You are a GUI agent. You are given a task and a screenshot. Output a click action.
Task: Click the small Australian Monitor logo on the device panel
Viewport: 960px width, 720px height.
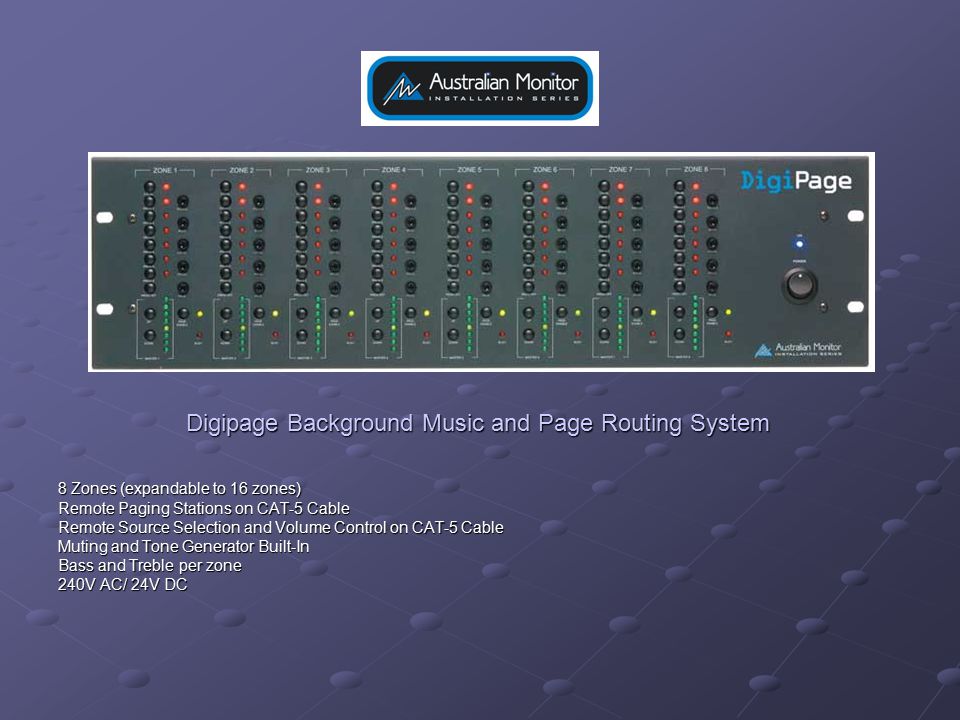pos(798,350)
